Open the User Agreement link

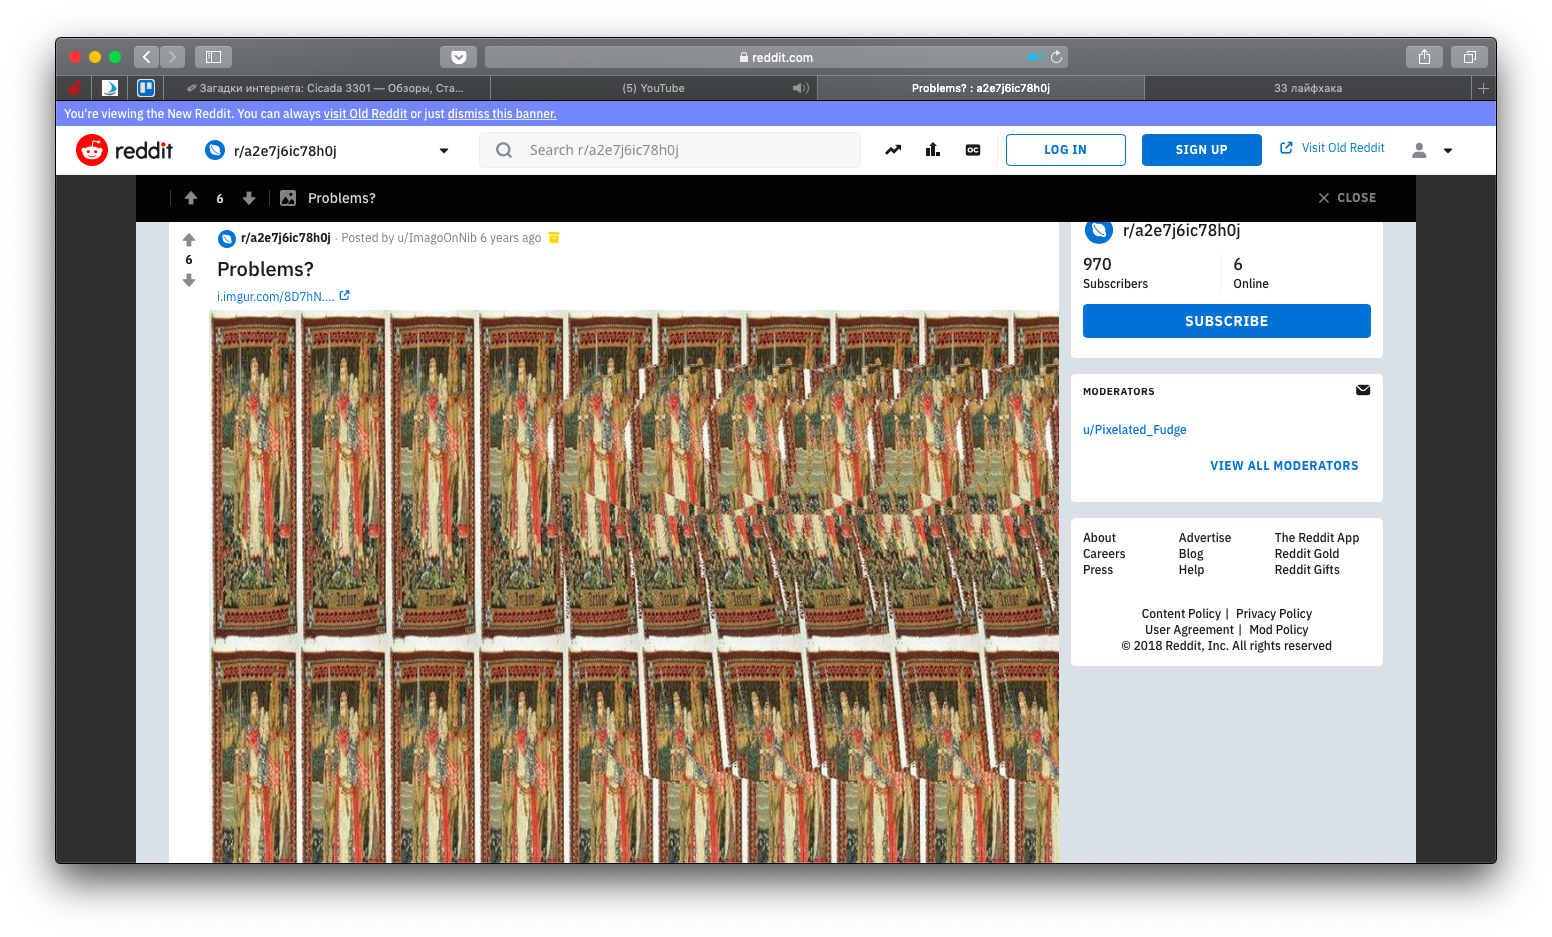point(1189,630)
